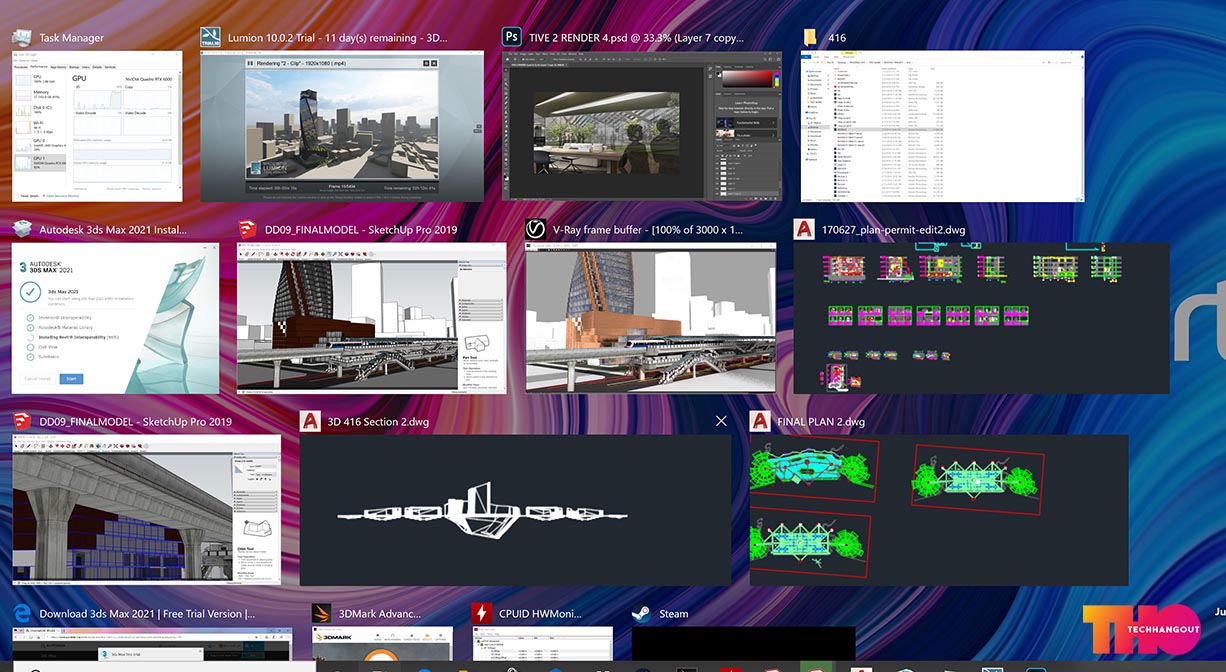Open the V-Ray frame buffer render thumbnail
This screenshot has width=1226, height=672.
click(x=651, y=318)
